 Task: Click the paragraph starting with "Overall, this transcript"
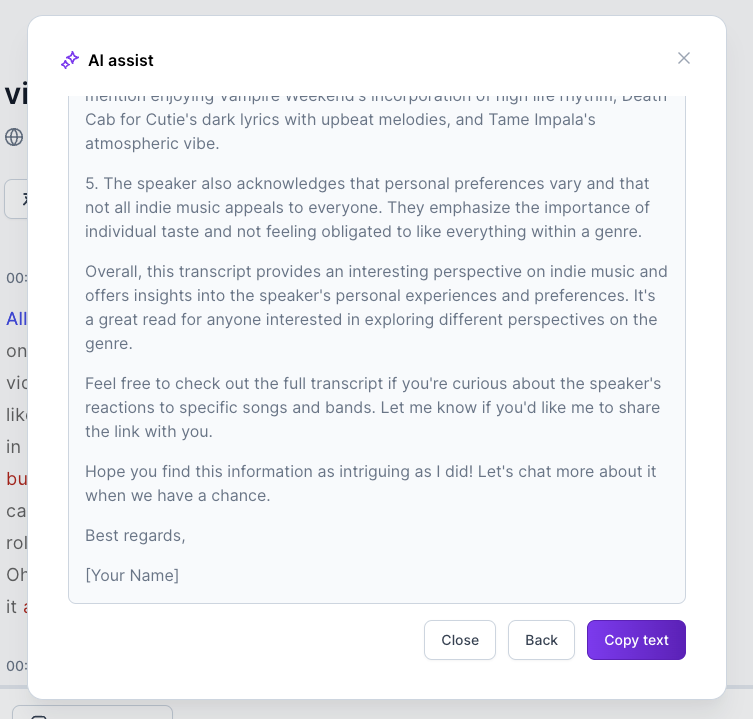tap(376, 307)
